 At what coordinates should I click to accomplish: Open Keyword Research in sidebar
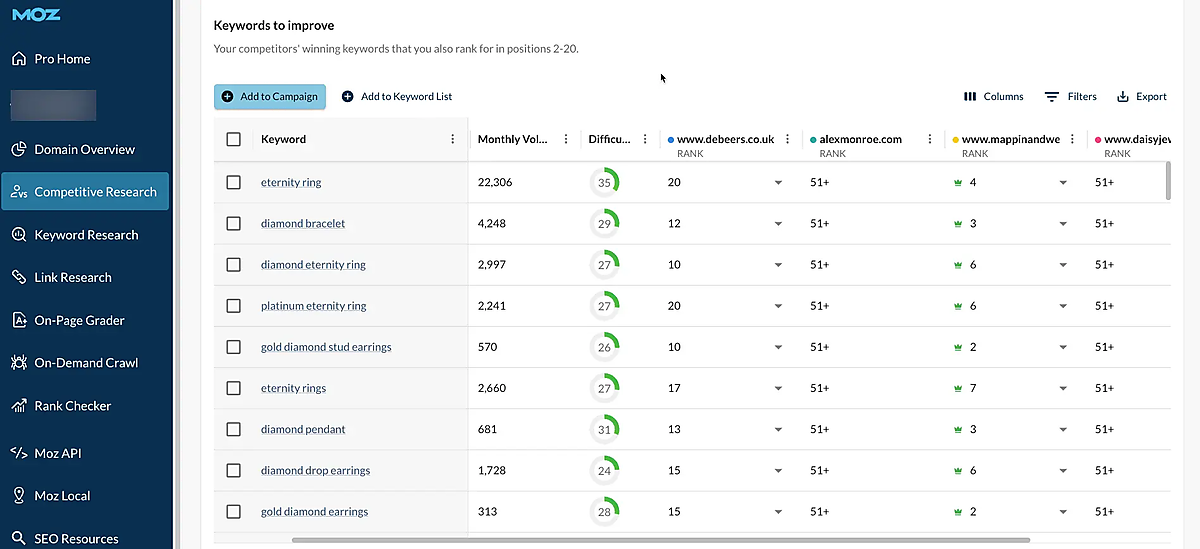pyautogui.click(x=86, y=235)
